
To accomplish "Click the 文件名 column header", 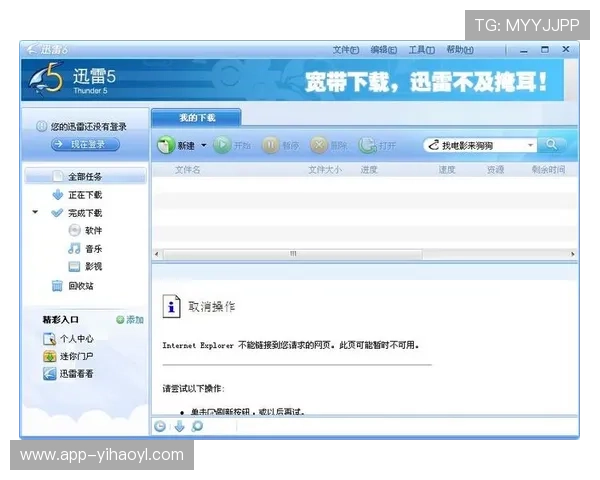I will pyautogui.click(x=188, y=170).
